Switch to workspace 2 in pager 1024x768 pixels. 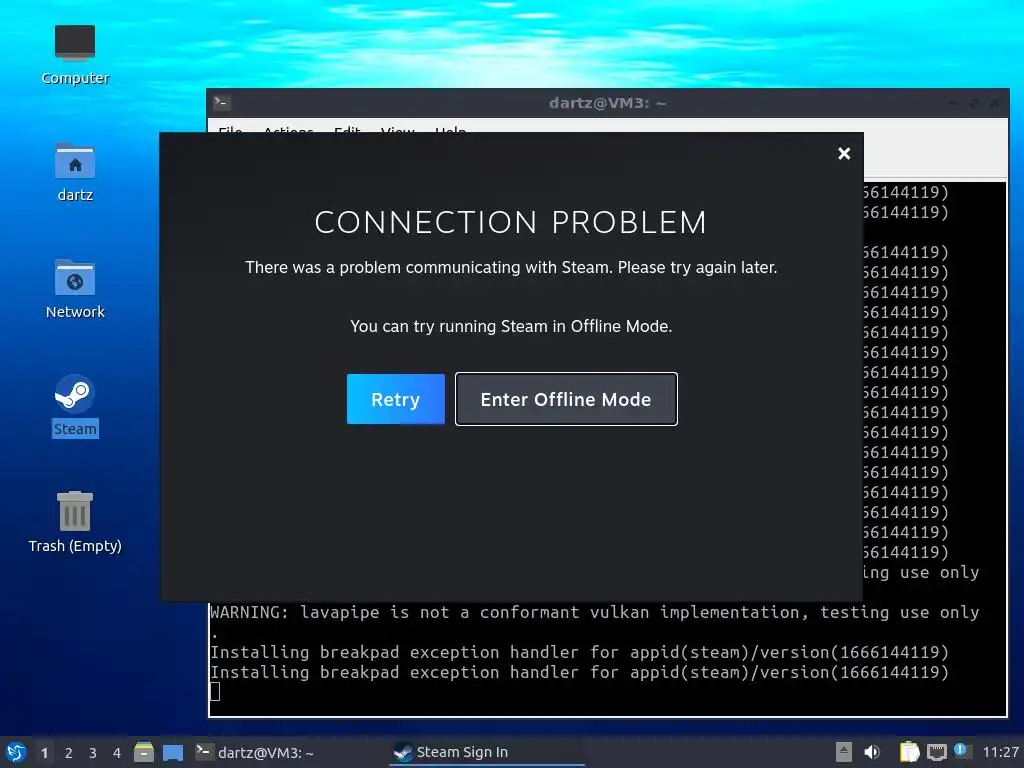pos(69,753)
